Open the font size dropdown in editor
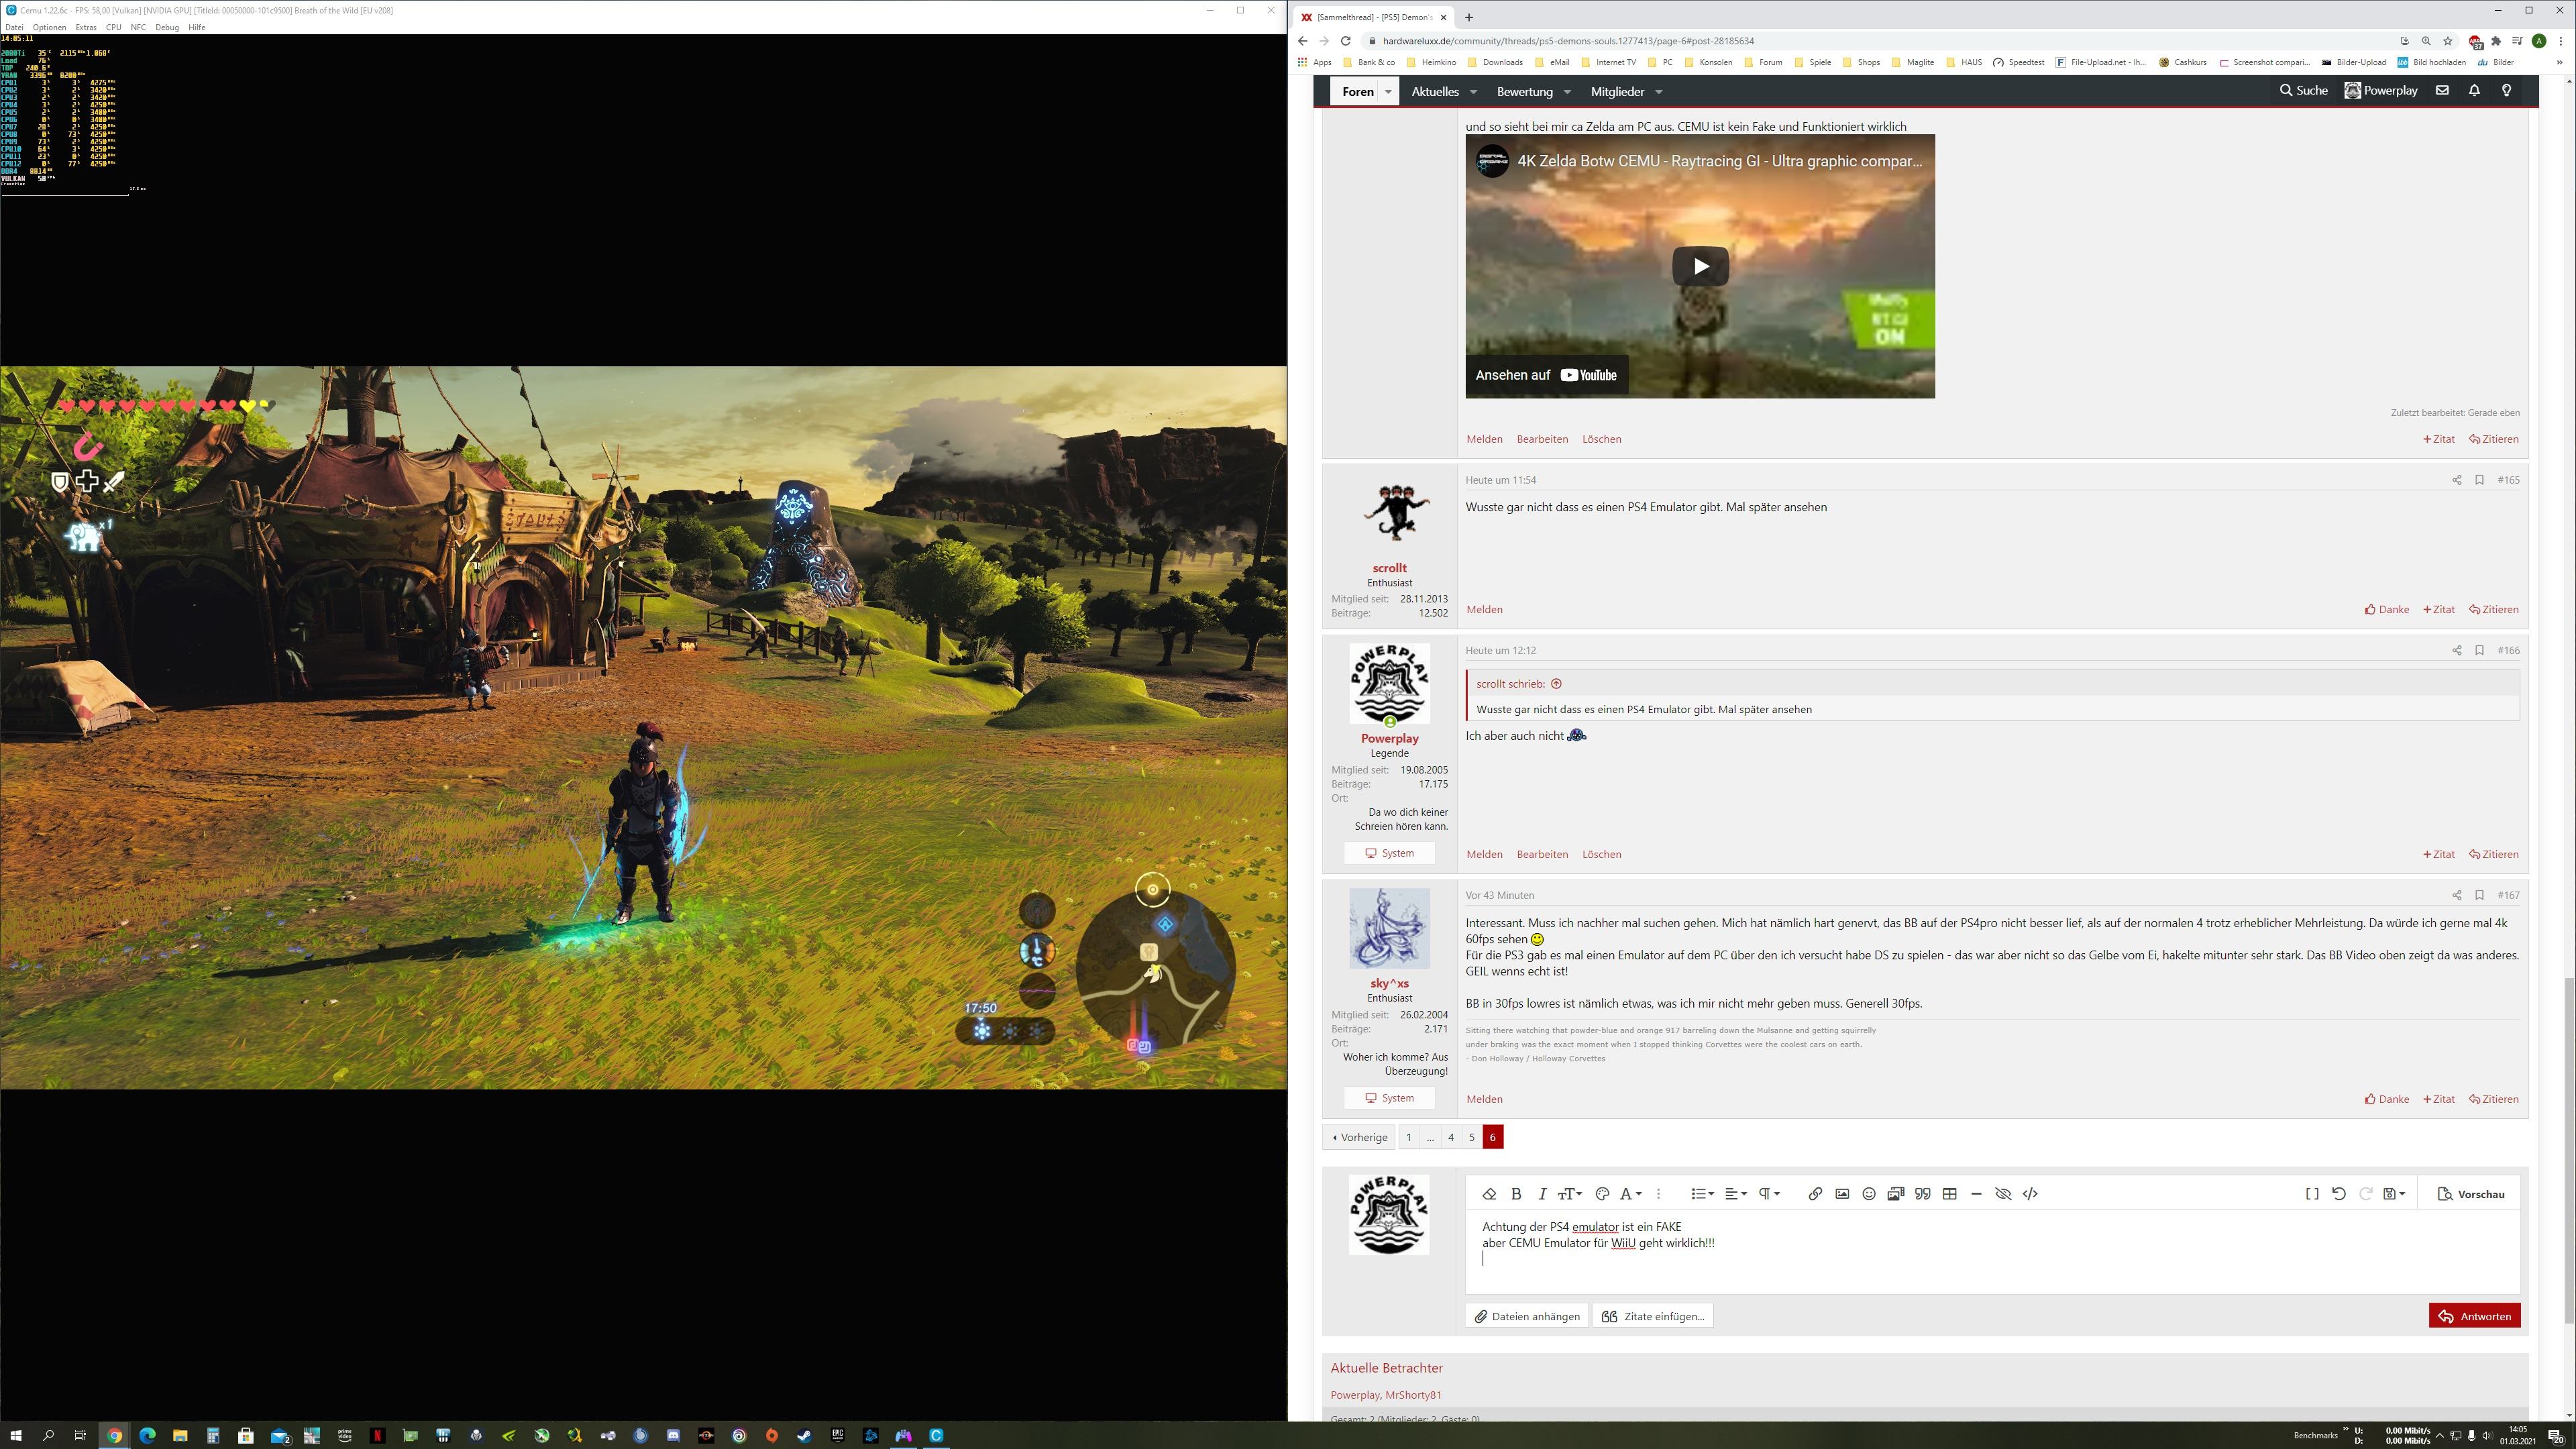This screenshot has height=1449, width=2576. click(x=1570, y=1194)
